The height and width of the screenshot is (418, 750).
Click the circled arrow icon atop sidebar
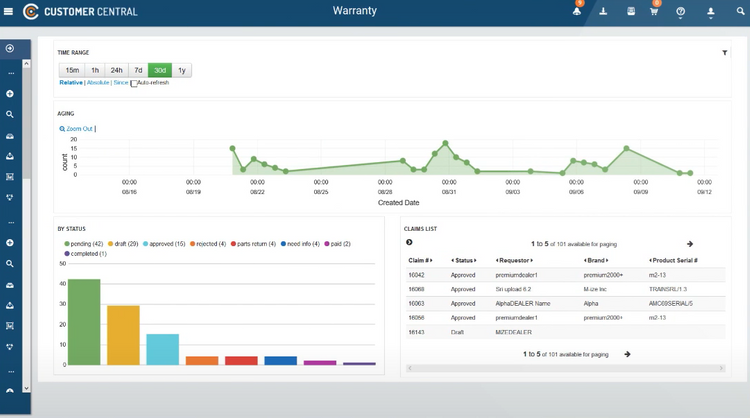coord(10,48)
